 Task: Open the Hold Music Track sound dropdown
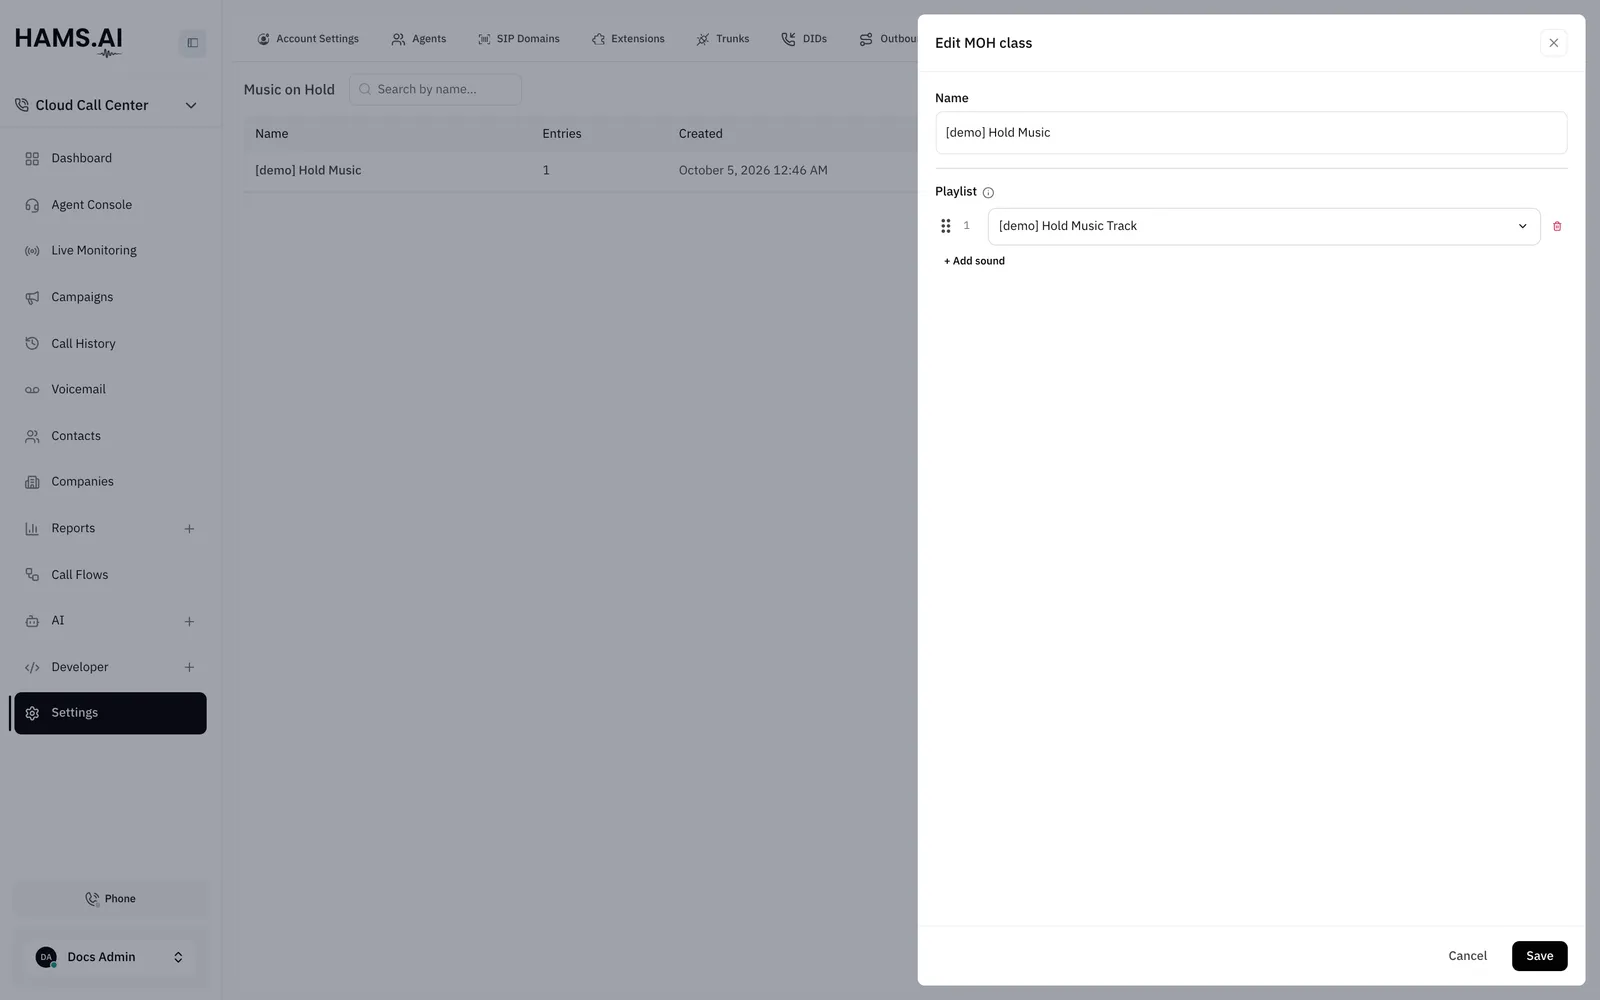click(x=1264, y=226)
